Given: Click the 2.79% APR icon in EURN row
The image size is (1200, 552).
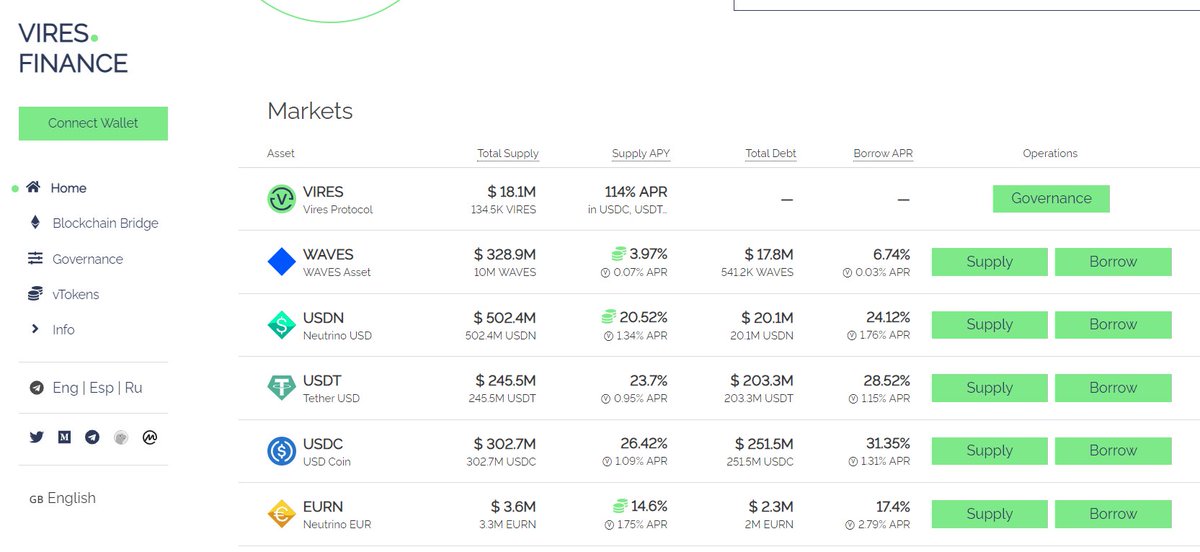Looking at the screenshot, I should (850, 524).
